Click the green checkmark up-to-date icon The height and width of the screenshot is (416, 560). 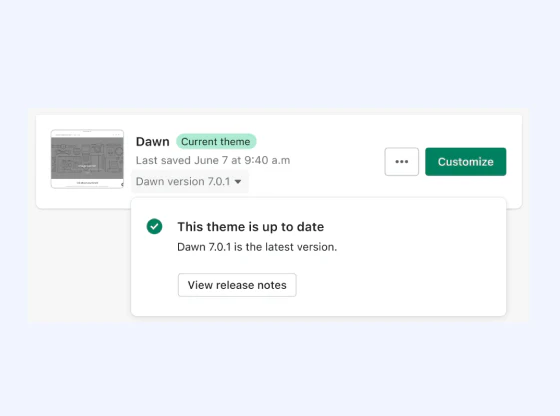(x=154, y=226)
